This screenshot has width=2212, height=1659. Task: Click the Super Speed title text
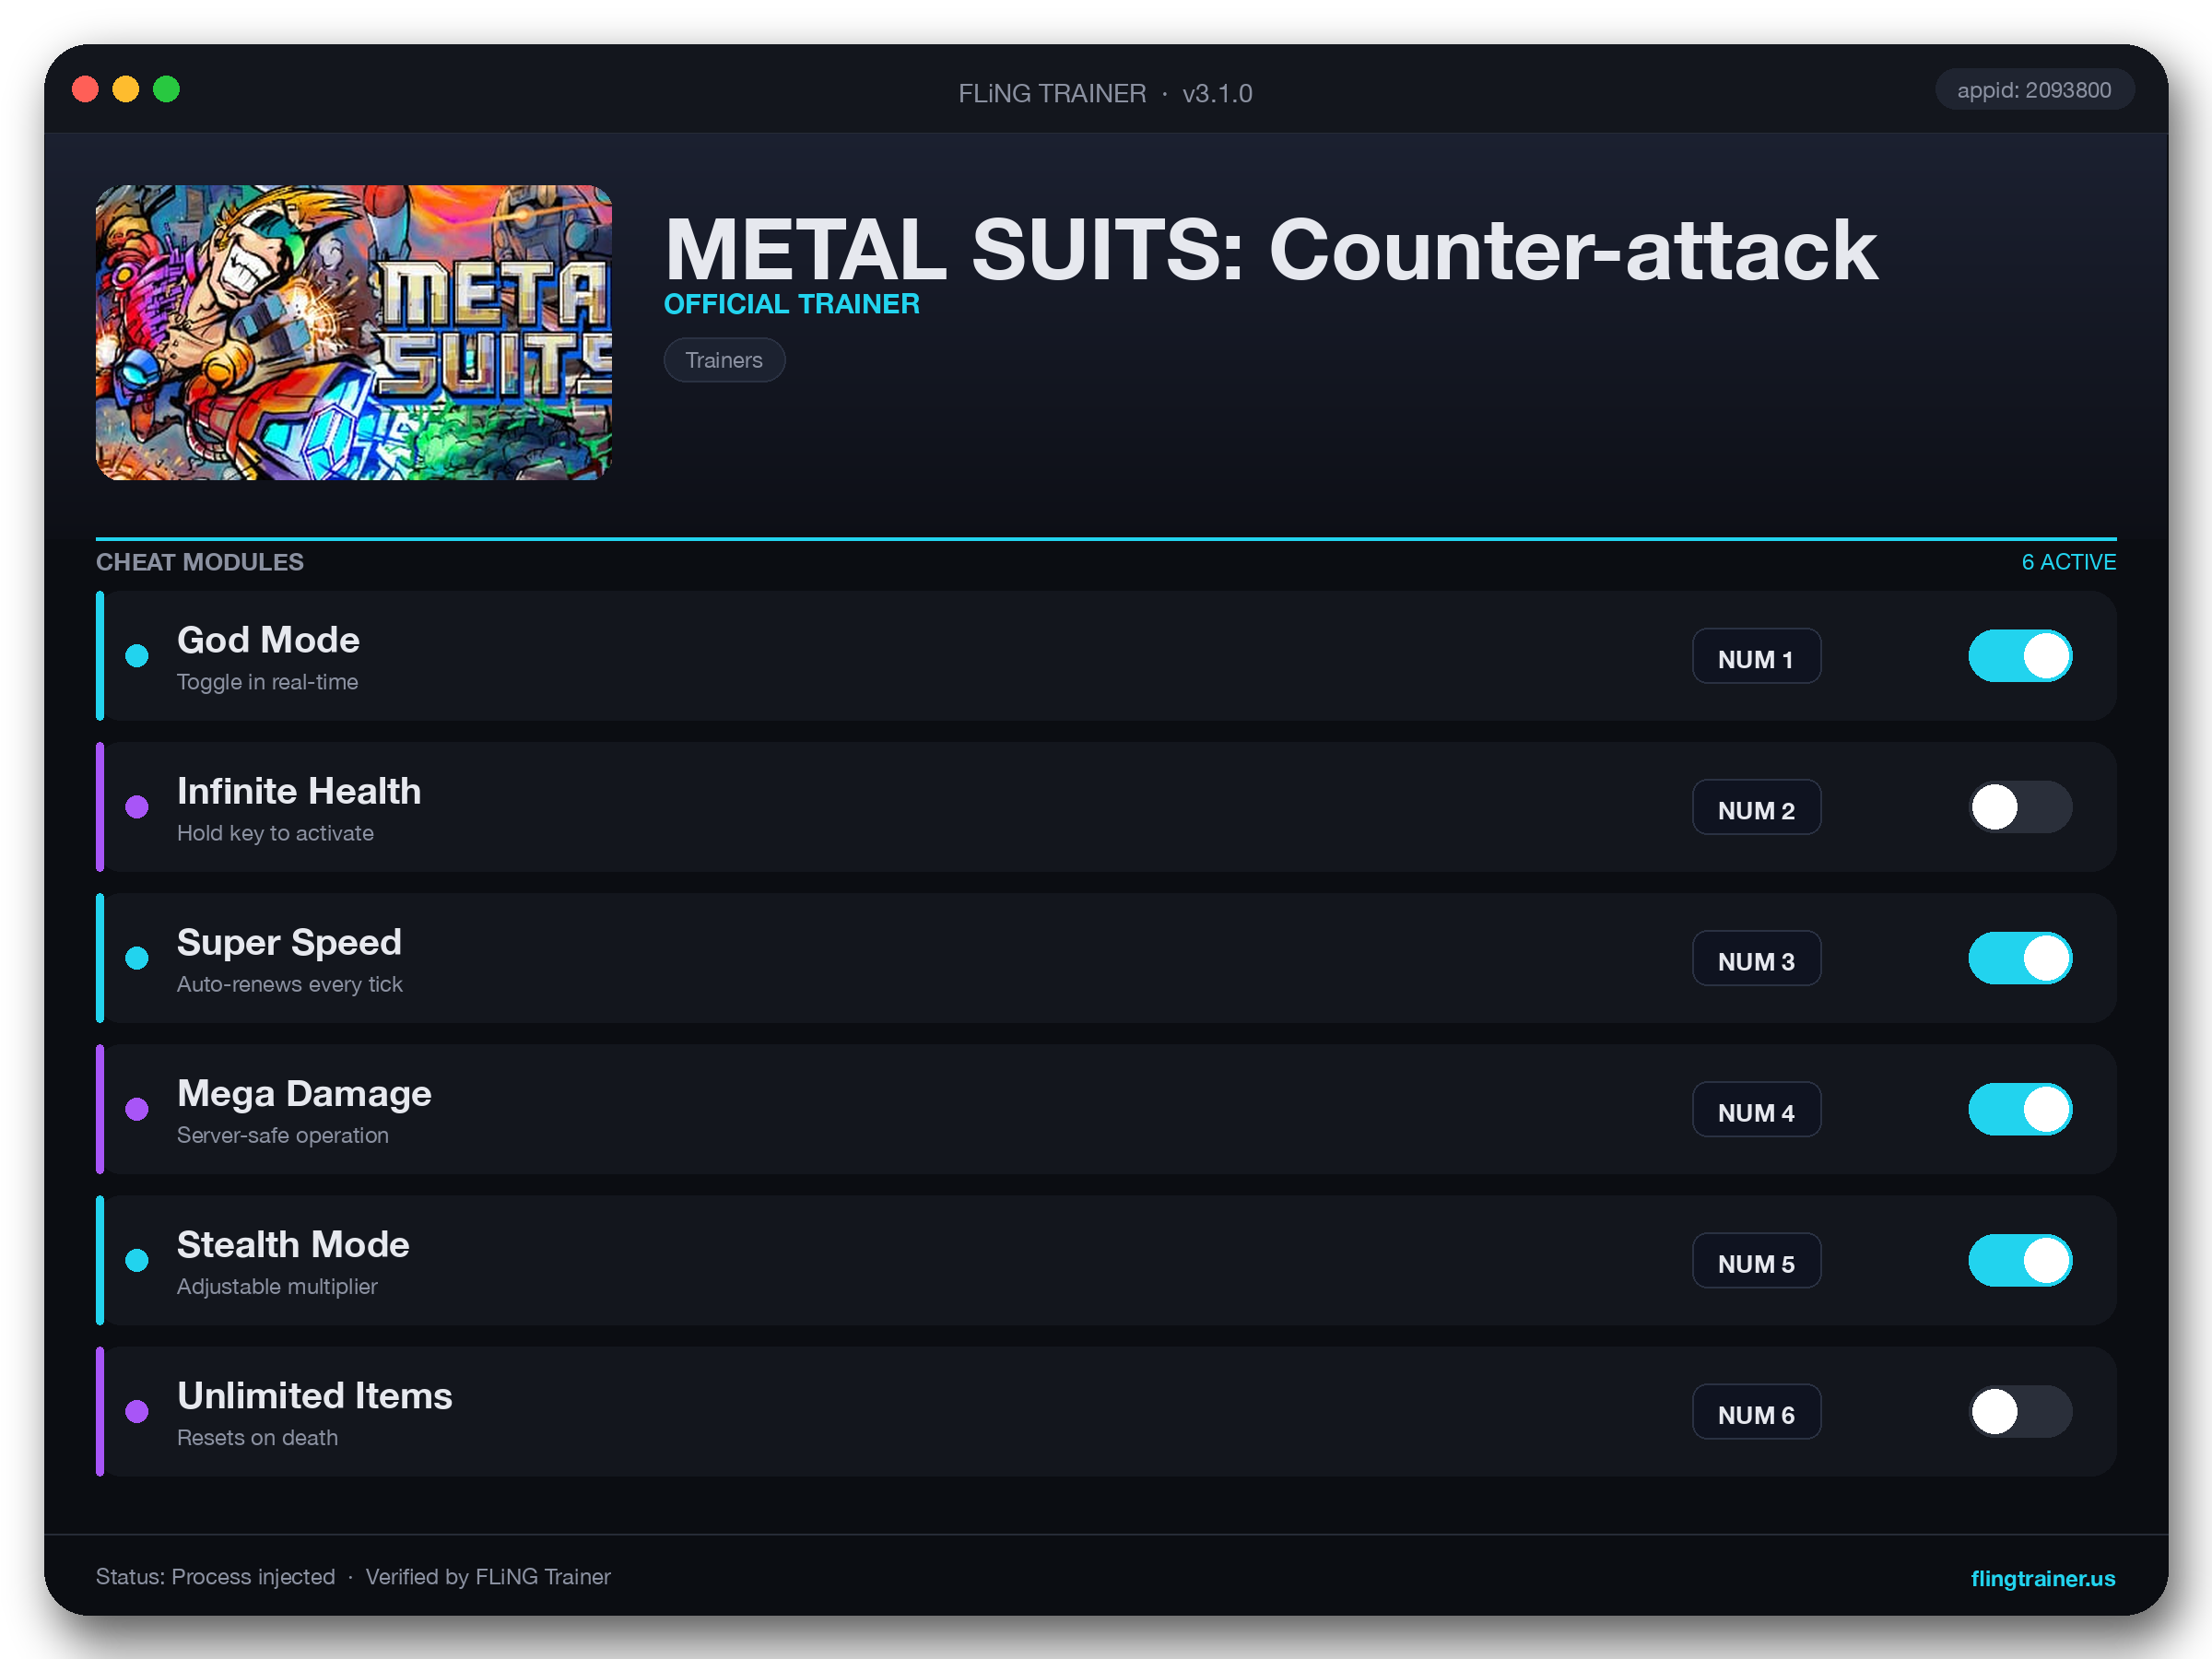[x=289, y=942]
